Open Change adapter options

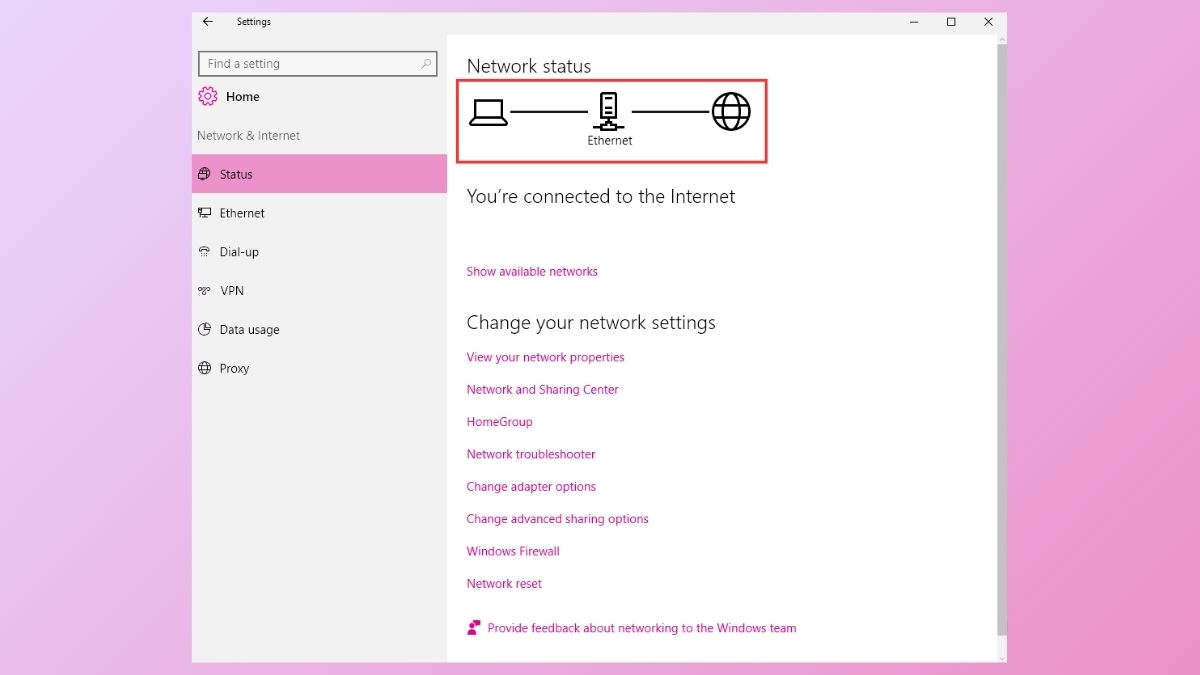531,487
